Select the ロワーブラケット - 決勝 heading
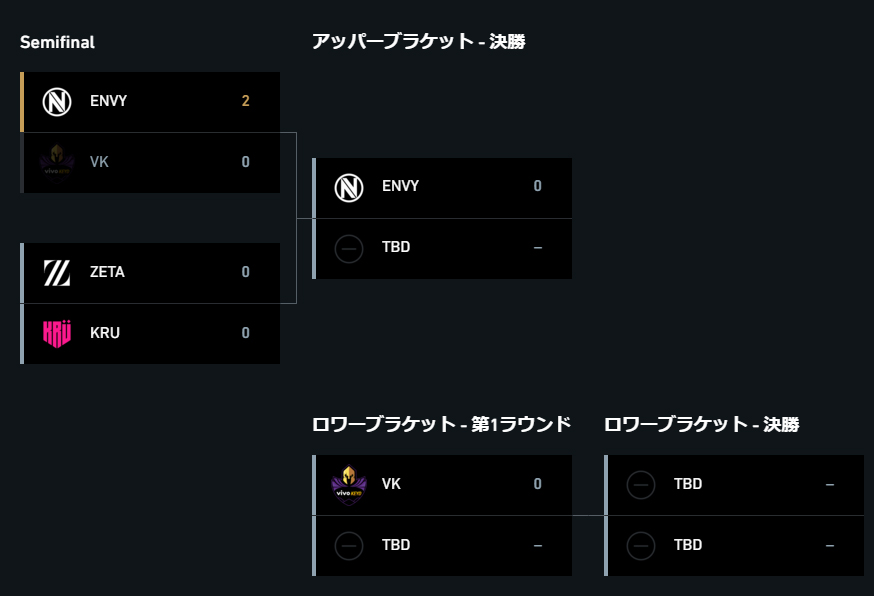Viewport: 874px width, 596px height. tap(702, 424)
